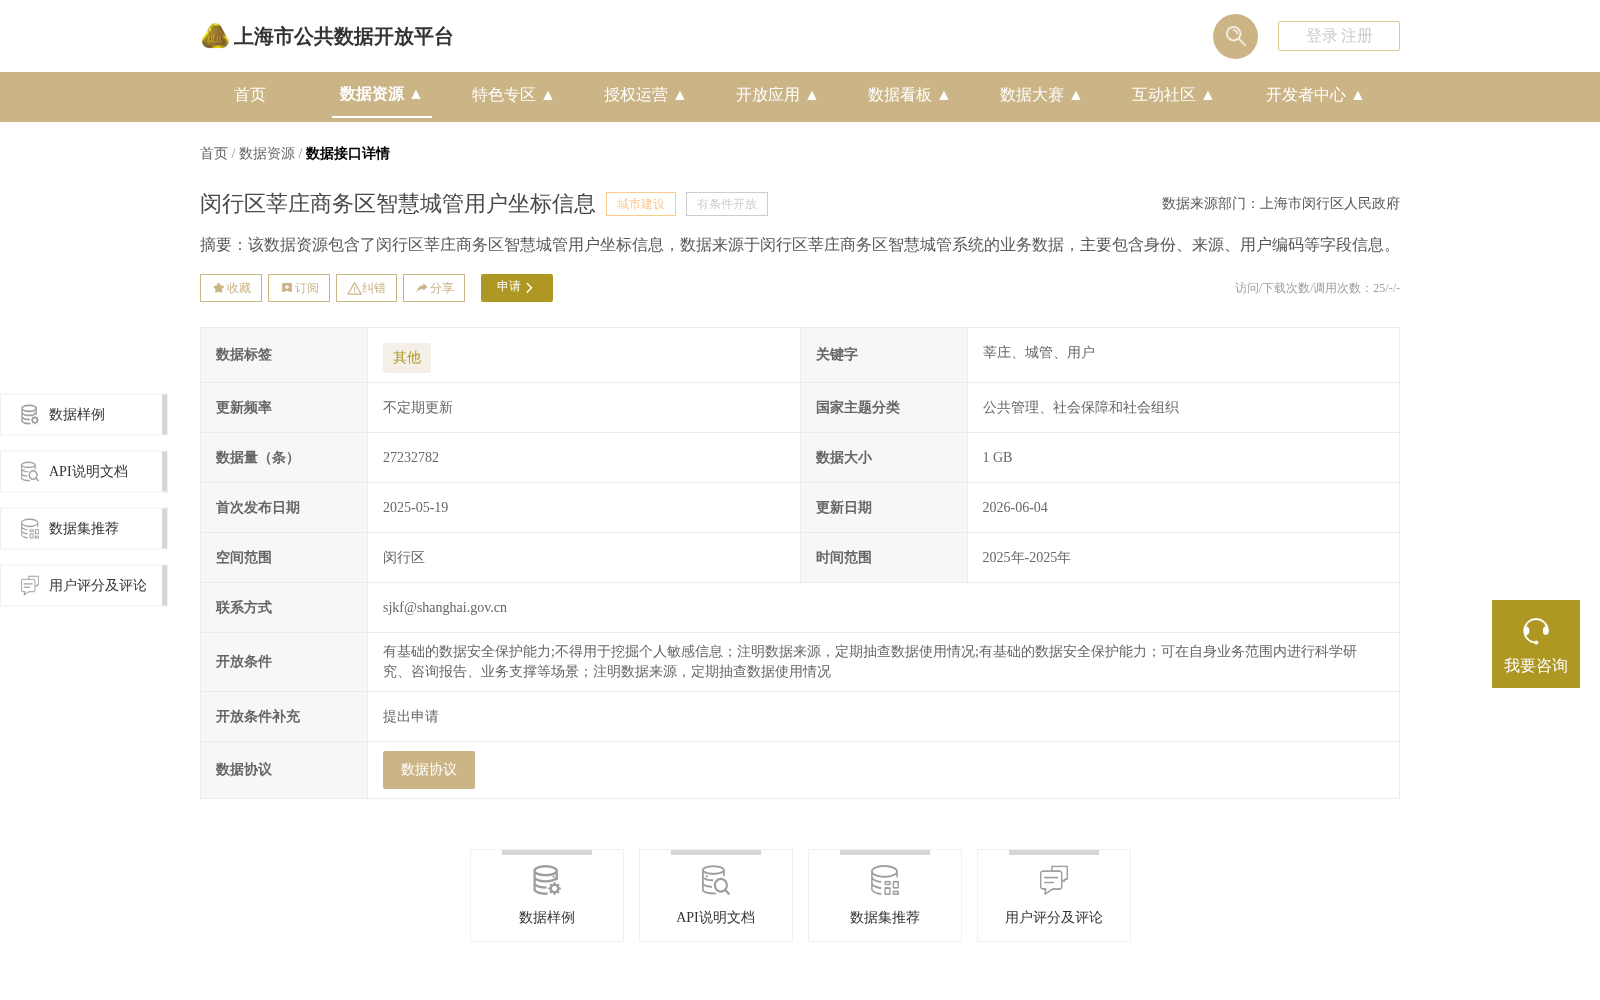
Task: Click the update date 2026-06-04
Action: [x=1015, y=508]
